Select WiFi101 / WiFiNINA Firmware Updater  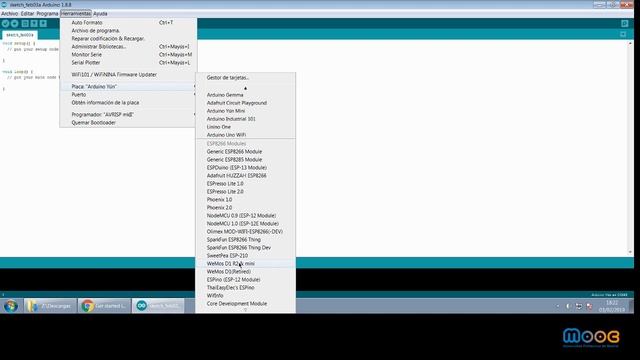128,75
